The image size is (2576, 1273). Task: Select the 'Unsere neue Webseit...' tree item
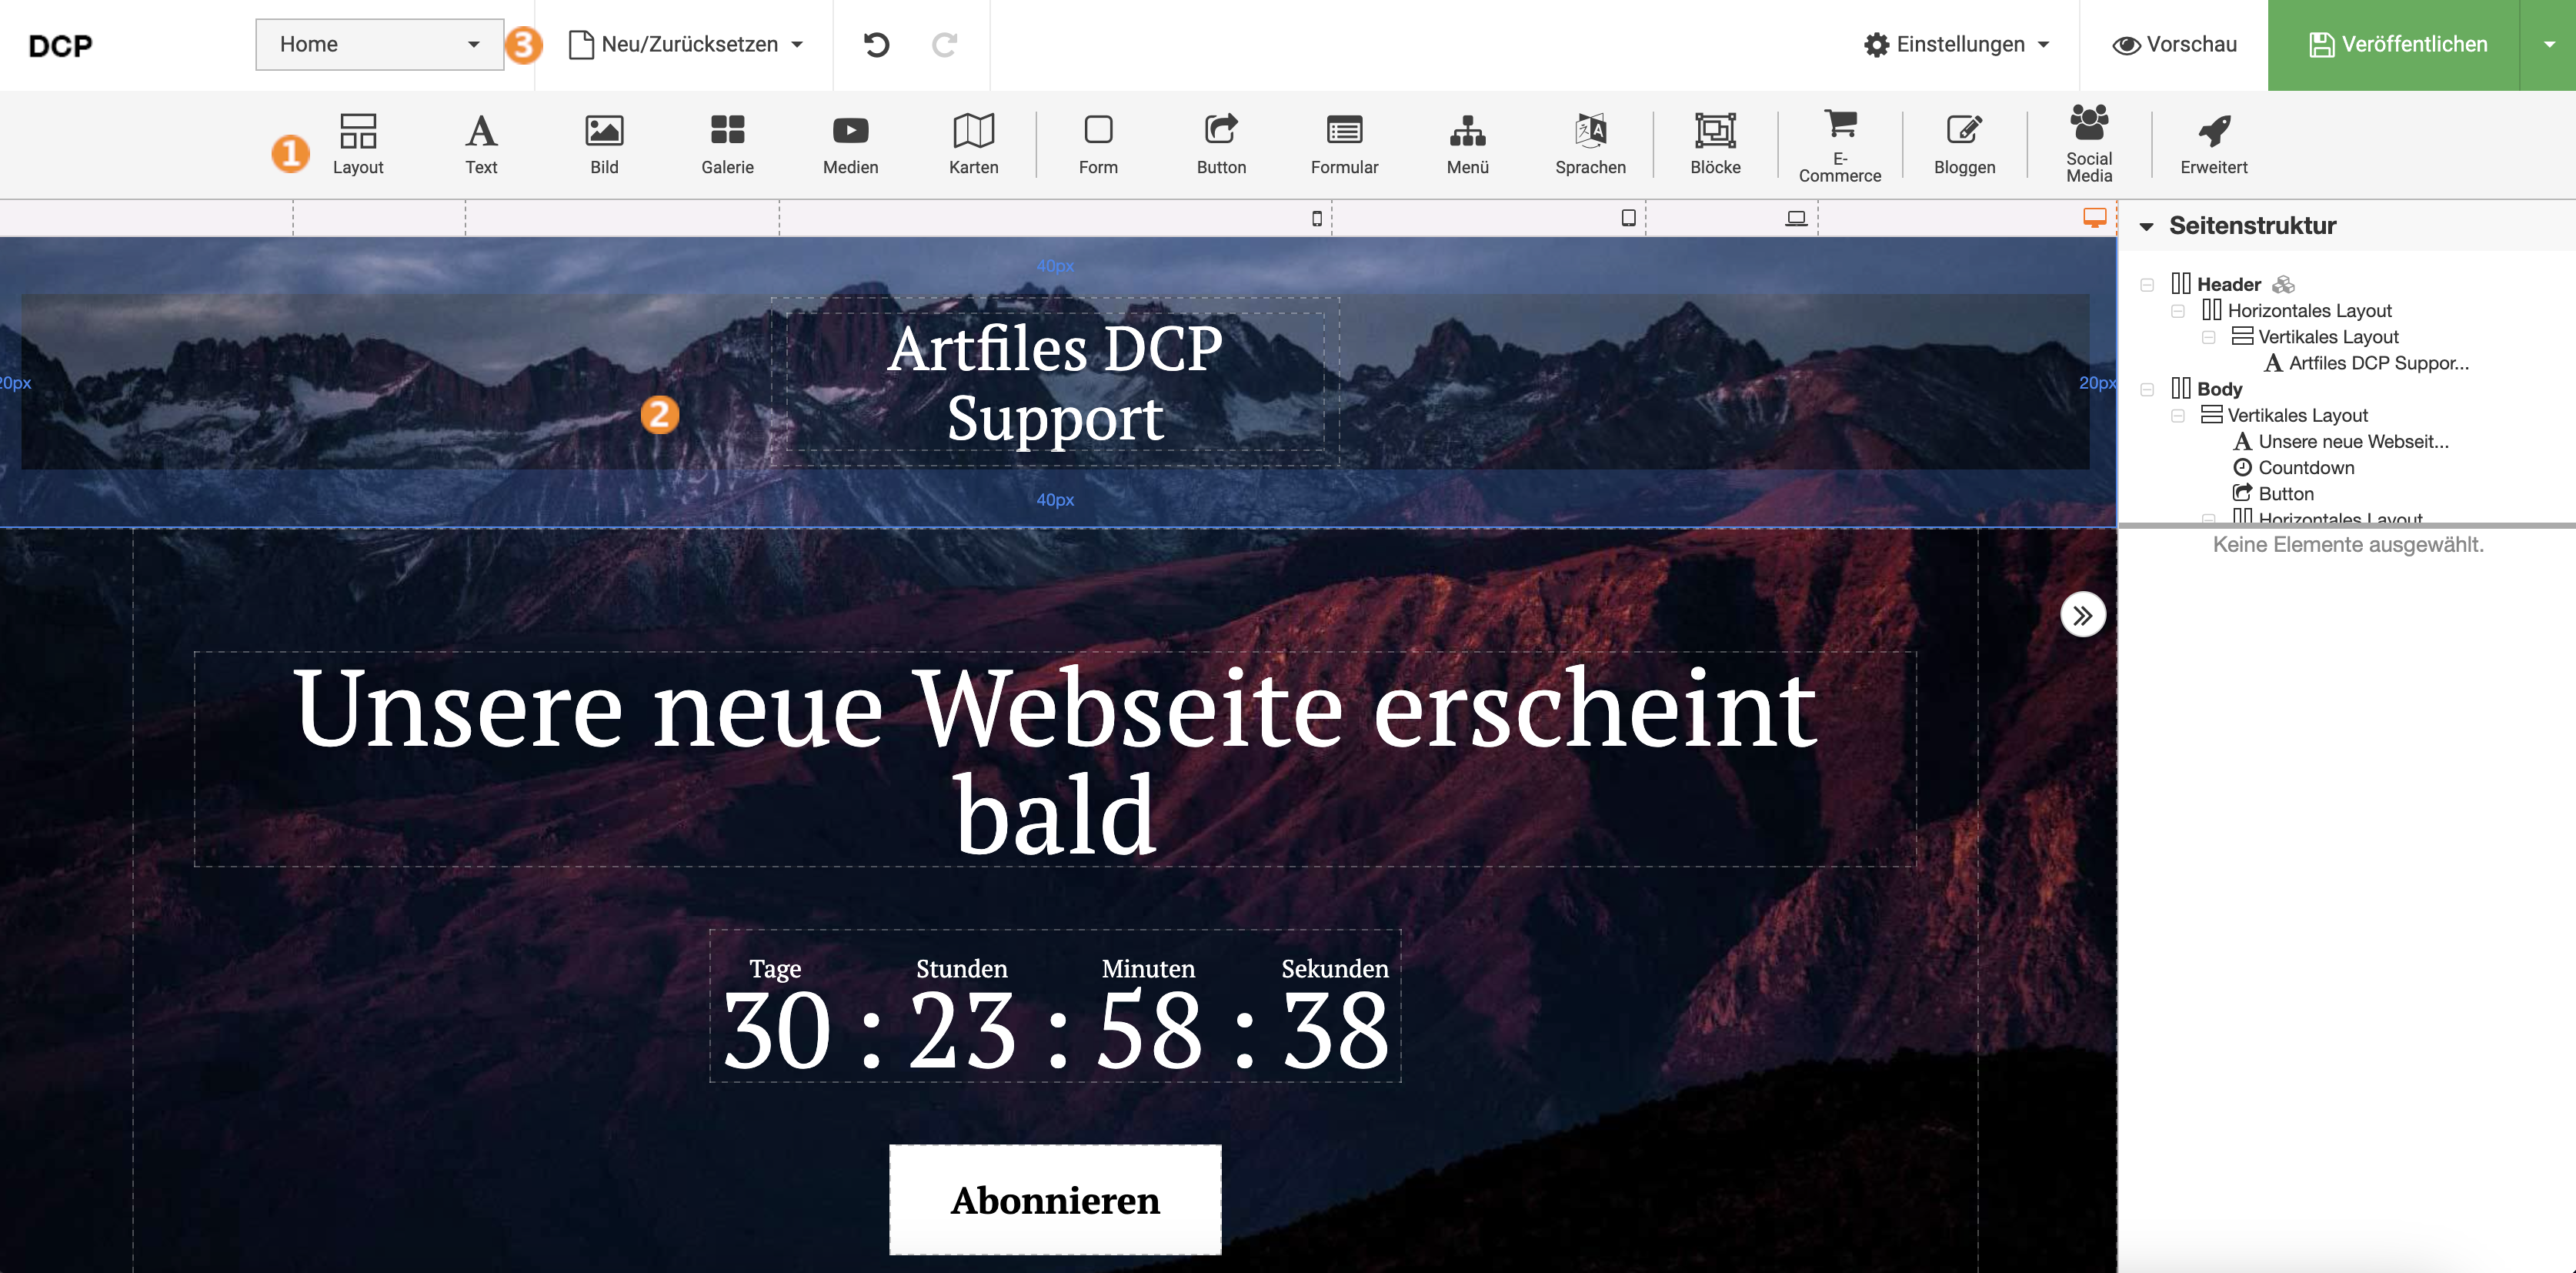coord(2353,441)
